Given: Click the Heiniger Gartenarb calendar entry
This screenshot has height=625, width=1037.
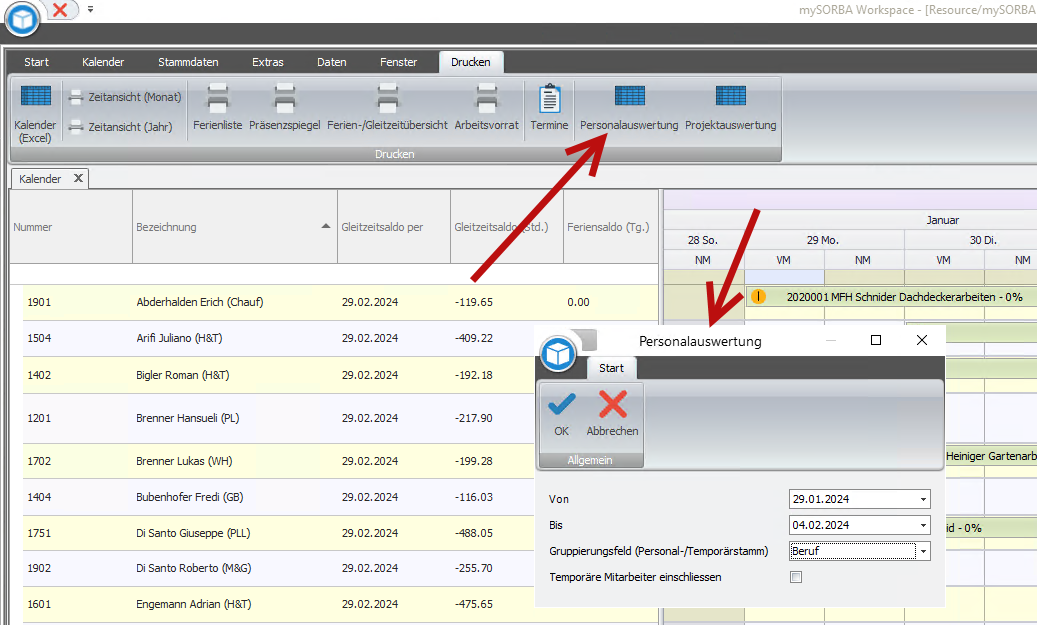Looking at the screenshot, I should [991, 456].
